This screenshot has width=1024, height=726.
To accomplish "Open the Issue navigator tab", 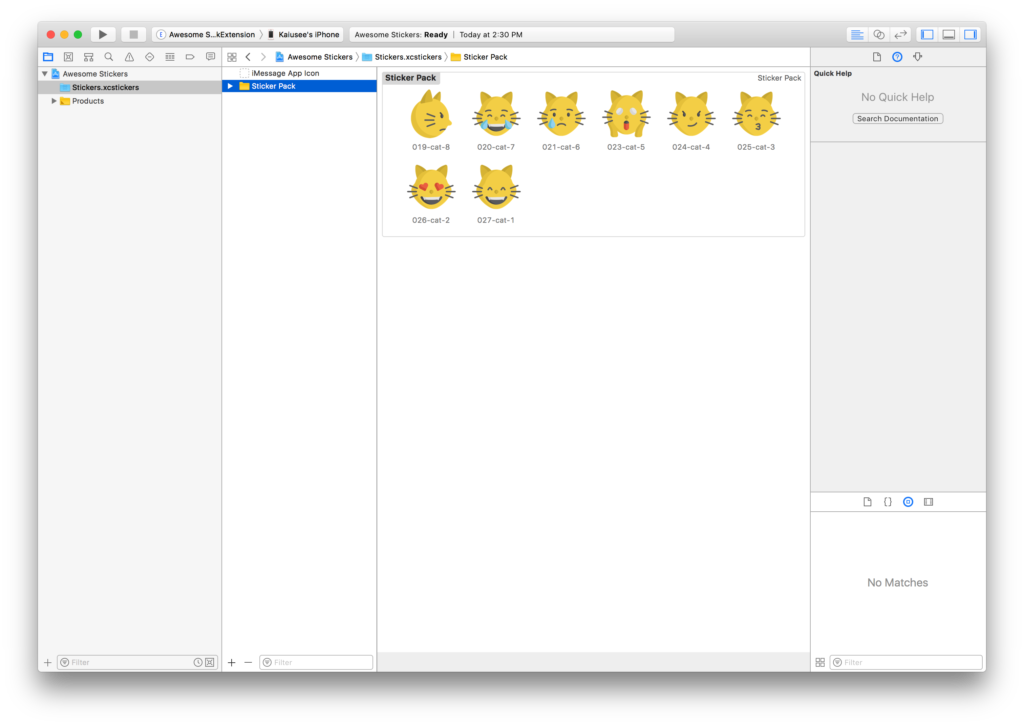I will [129, 57].
